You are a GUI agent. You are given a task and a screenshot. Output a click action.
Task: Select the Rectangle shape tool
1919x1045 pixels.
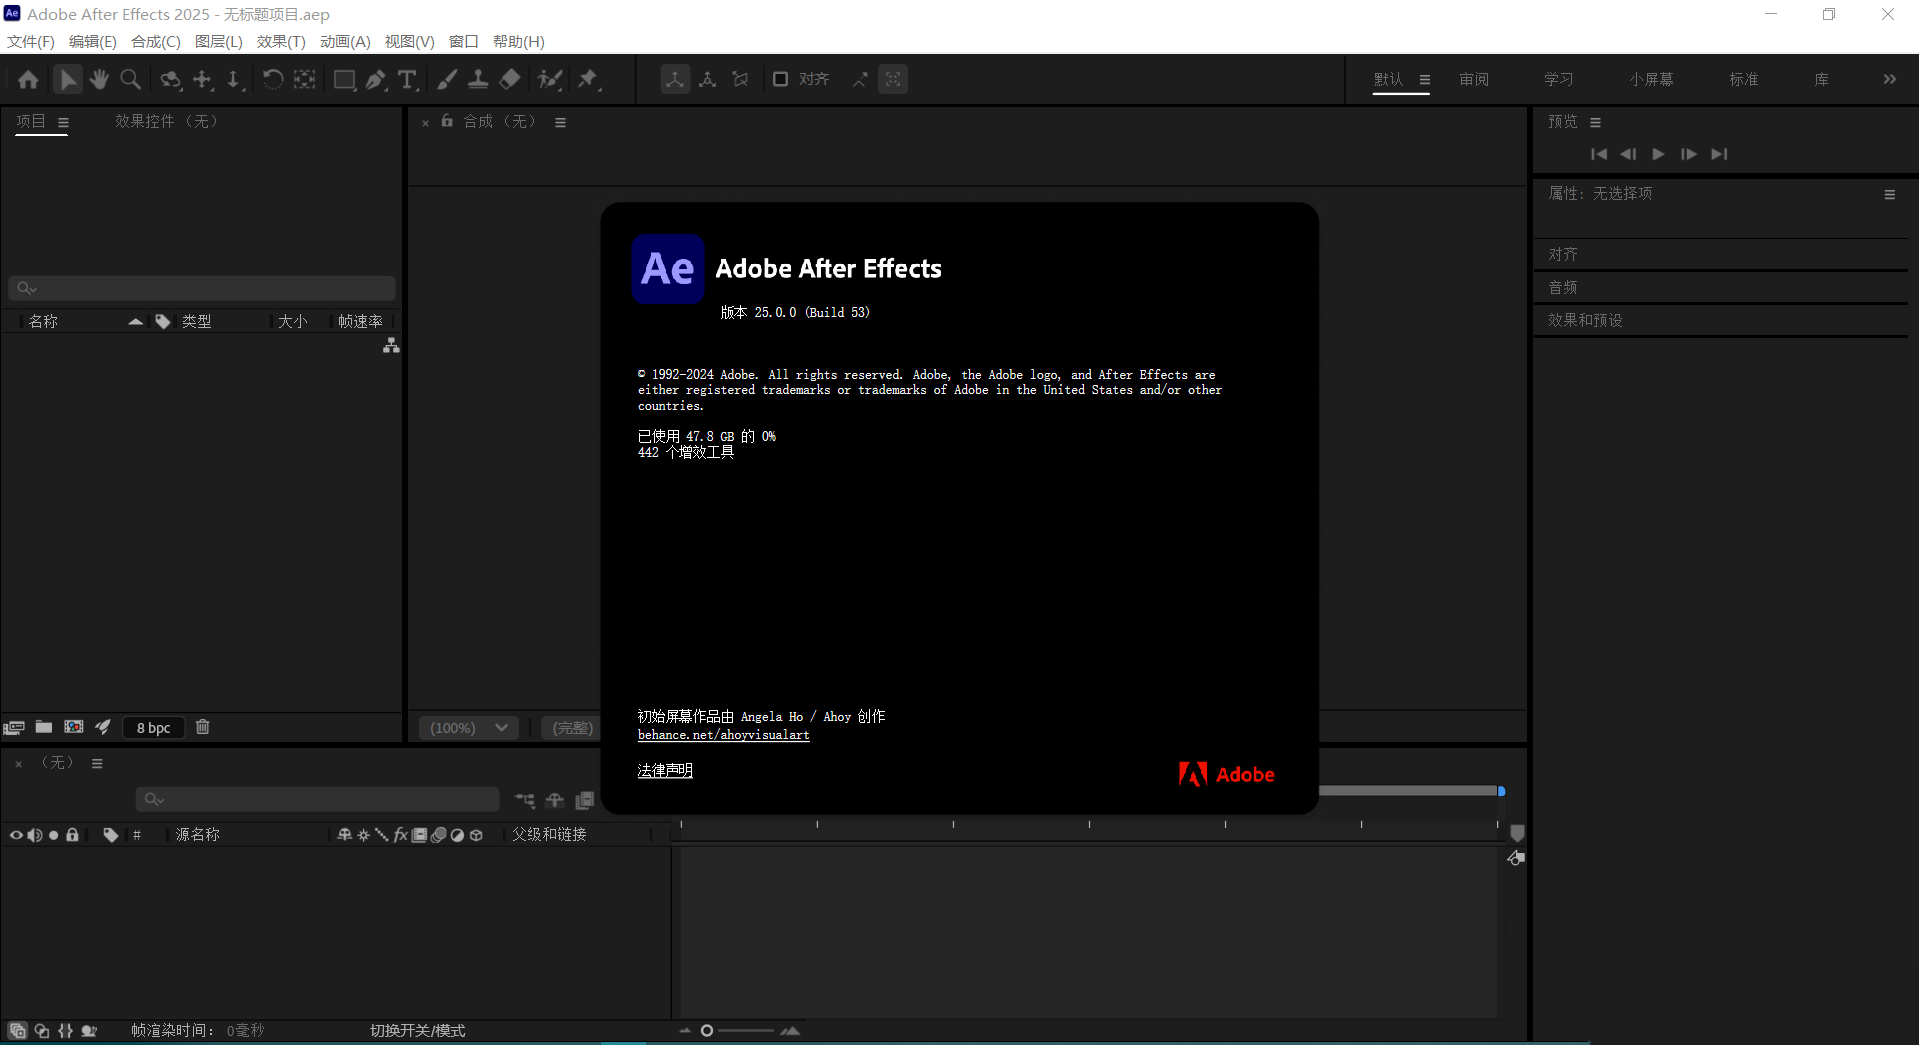click(x=344, y=79)
